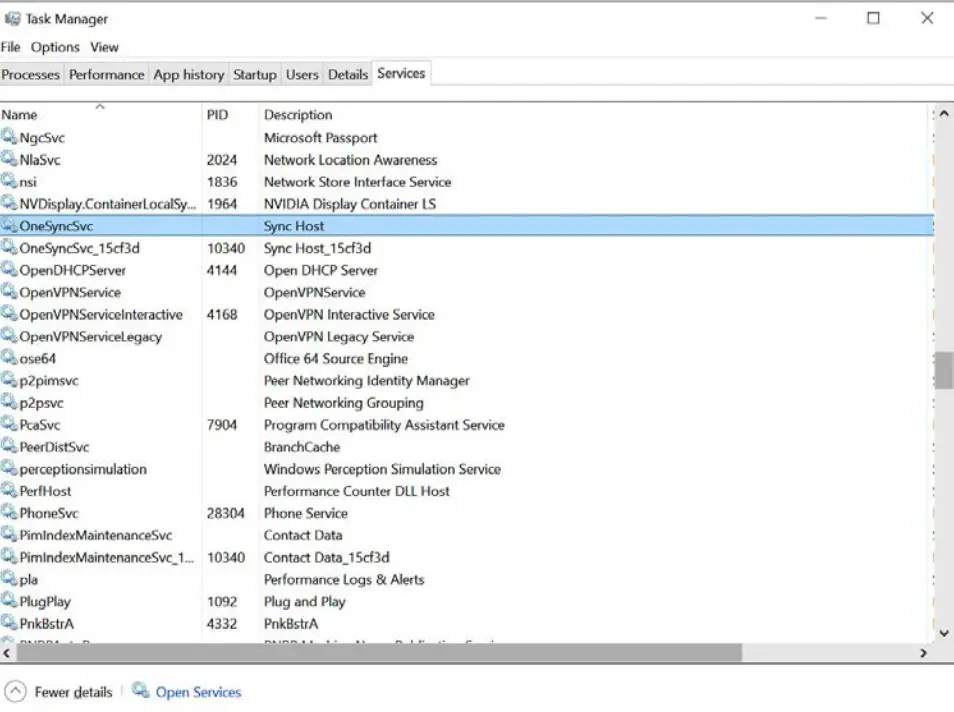Image resolution: width=954 pixels, height=712 pixels.
Task: Click the Open Services gear icon
Action: pyautogui.click(x=141, y=691)
